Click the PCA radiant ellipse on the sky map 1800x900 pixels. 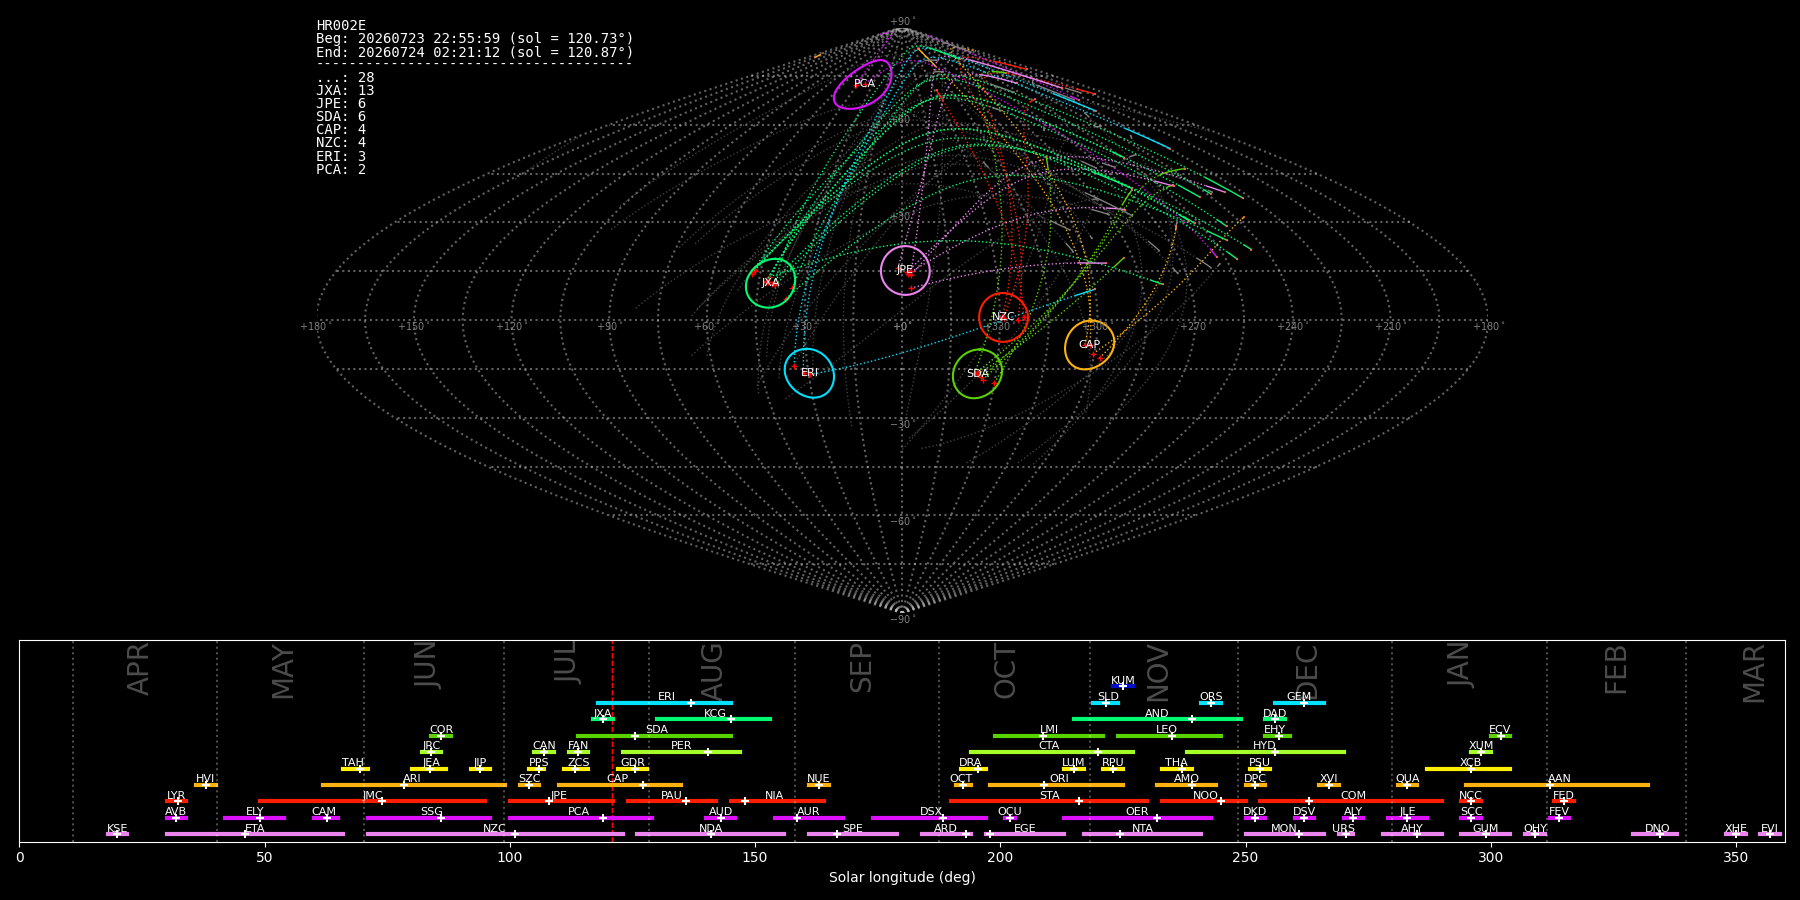[863, 84]
